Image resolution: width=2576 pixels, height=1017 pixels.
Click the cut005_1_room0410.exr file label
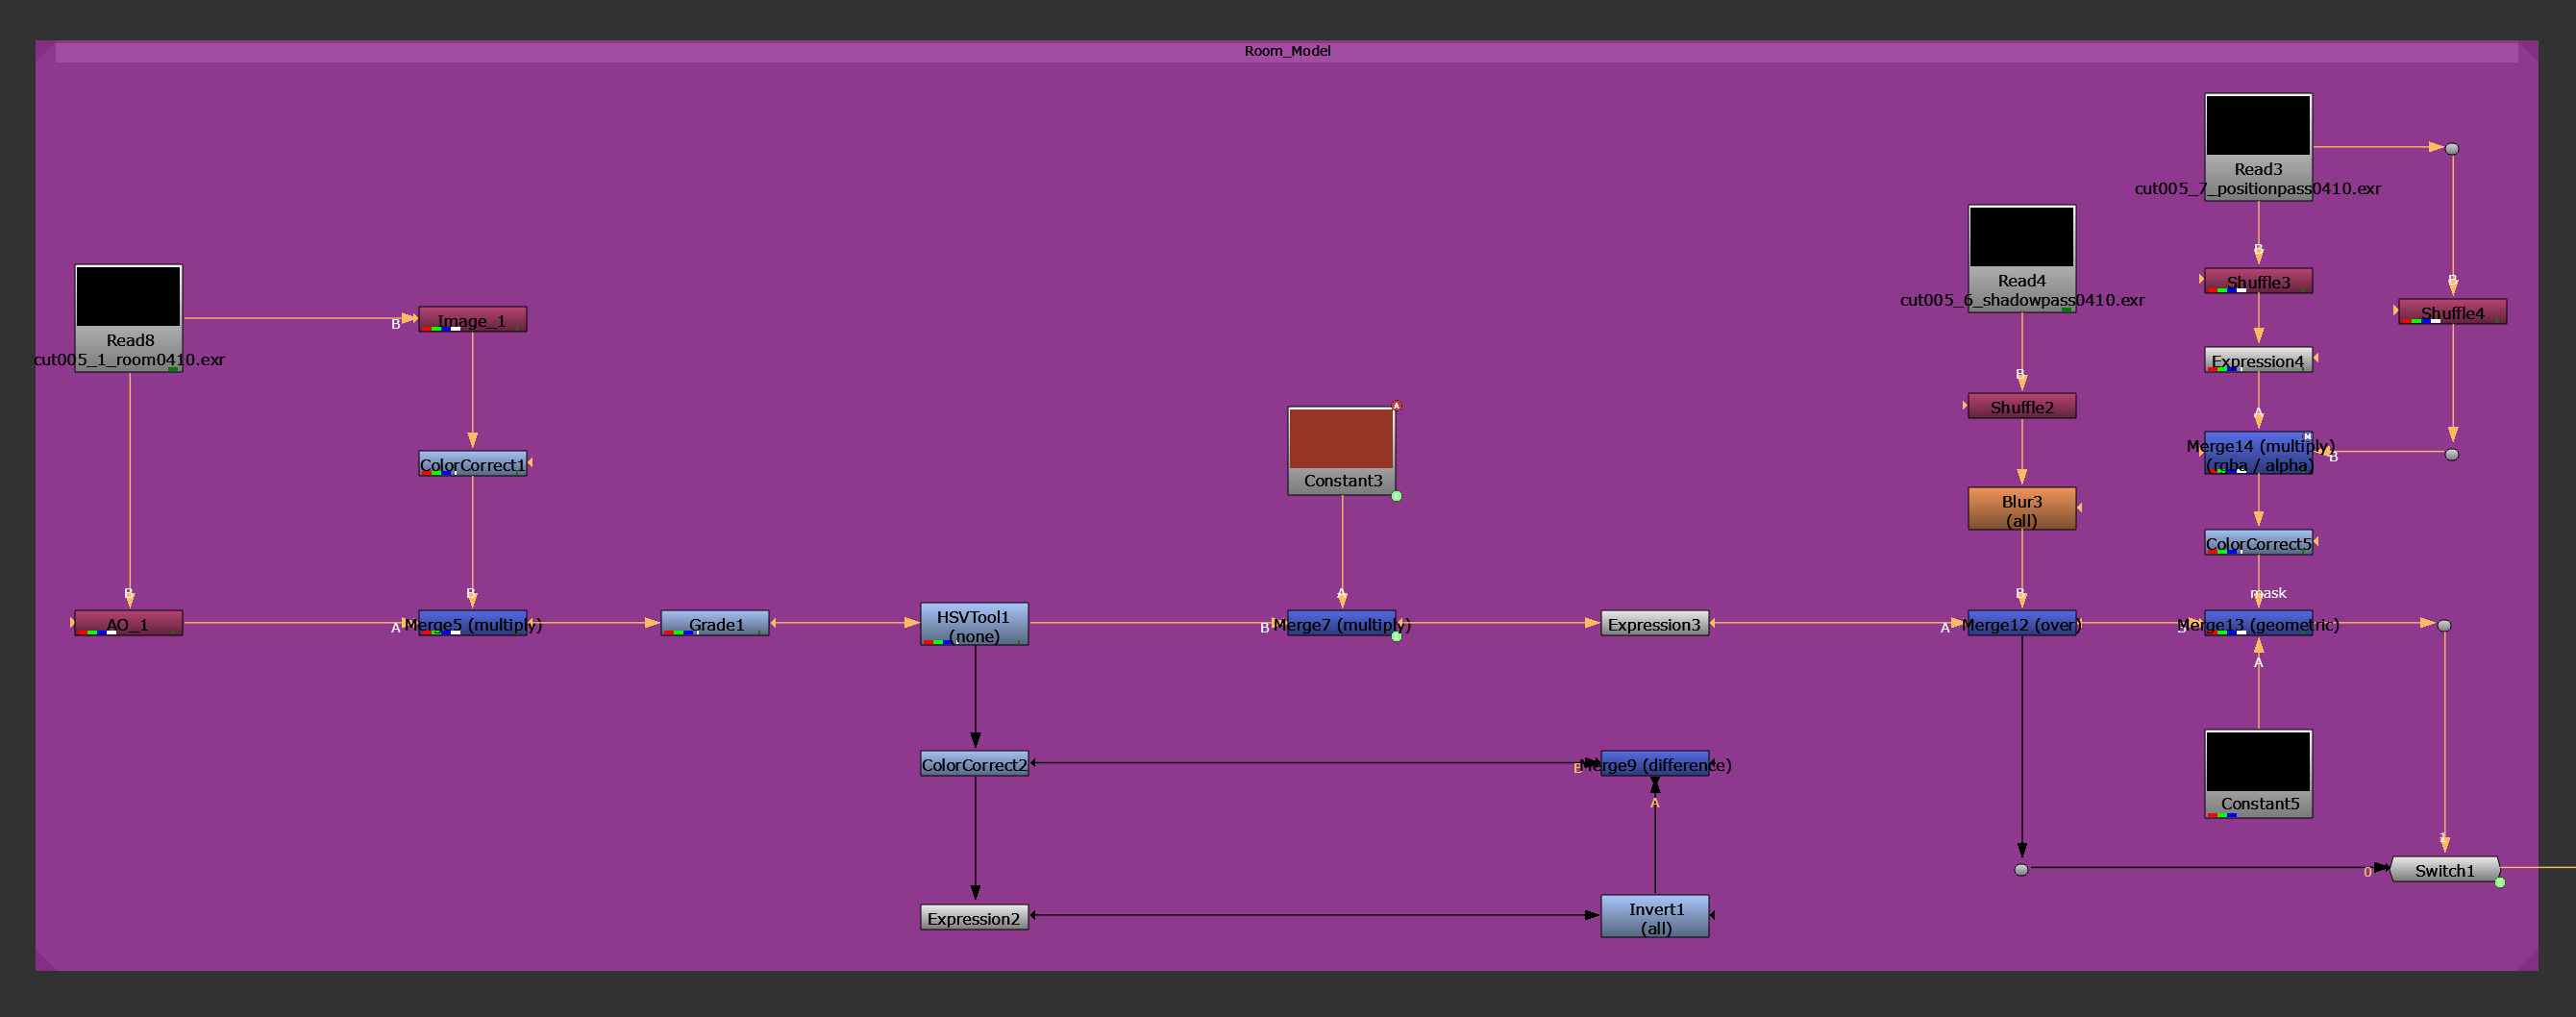tap(129, 360)
